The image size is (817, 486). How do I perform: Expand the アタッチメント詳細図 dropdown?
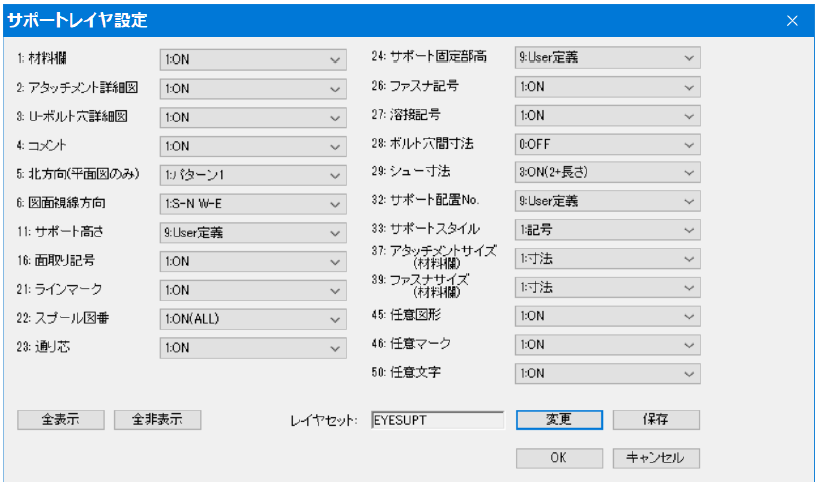pyautogui.click(x=253, y=89)
